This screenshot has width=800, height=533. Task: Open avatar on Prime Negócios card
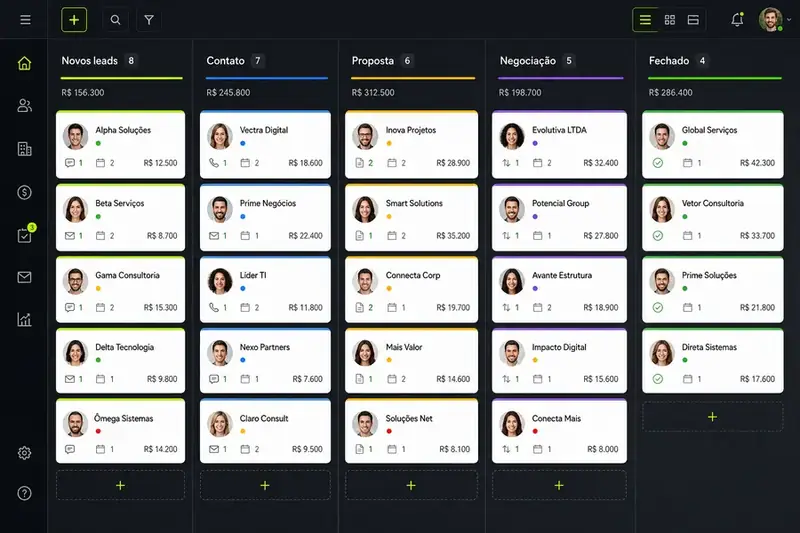pyautogui.click(x=220, y=209)
